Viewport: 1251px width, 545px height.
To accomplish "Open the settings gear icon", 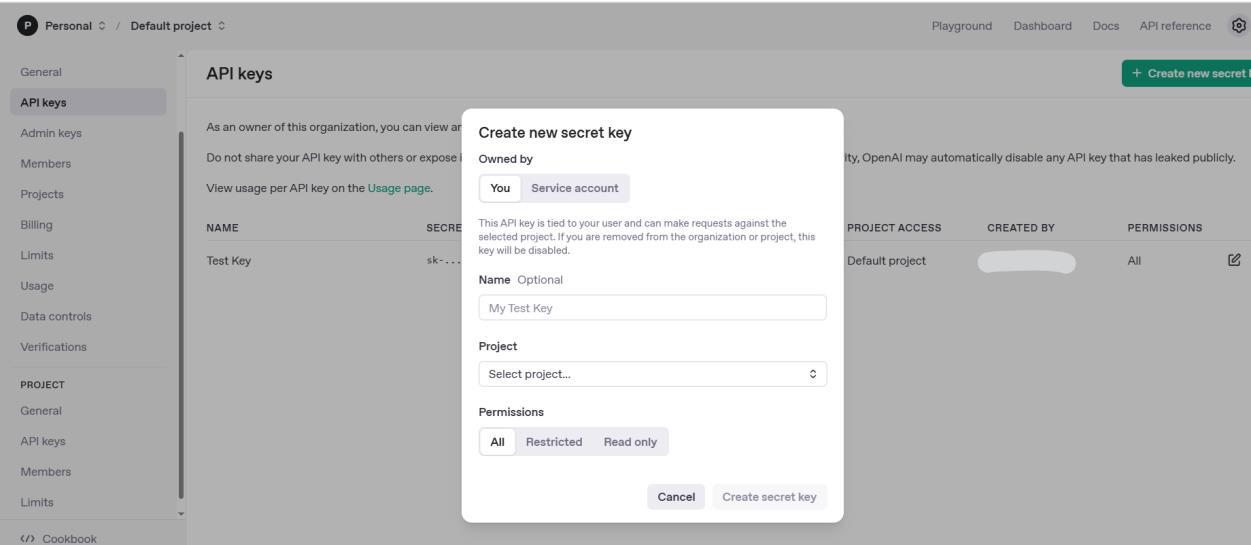I will 1240,25.
